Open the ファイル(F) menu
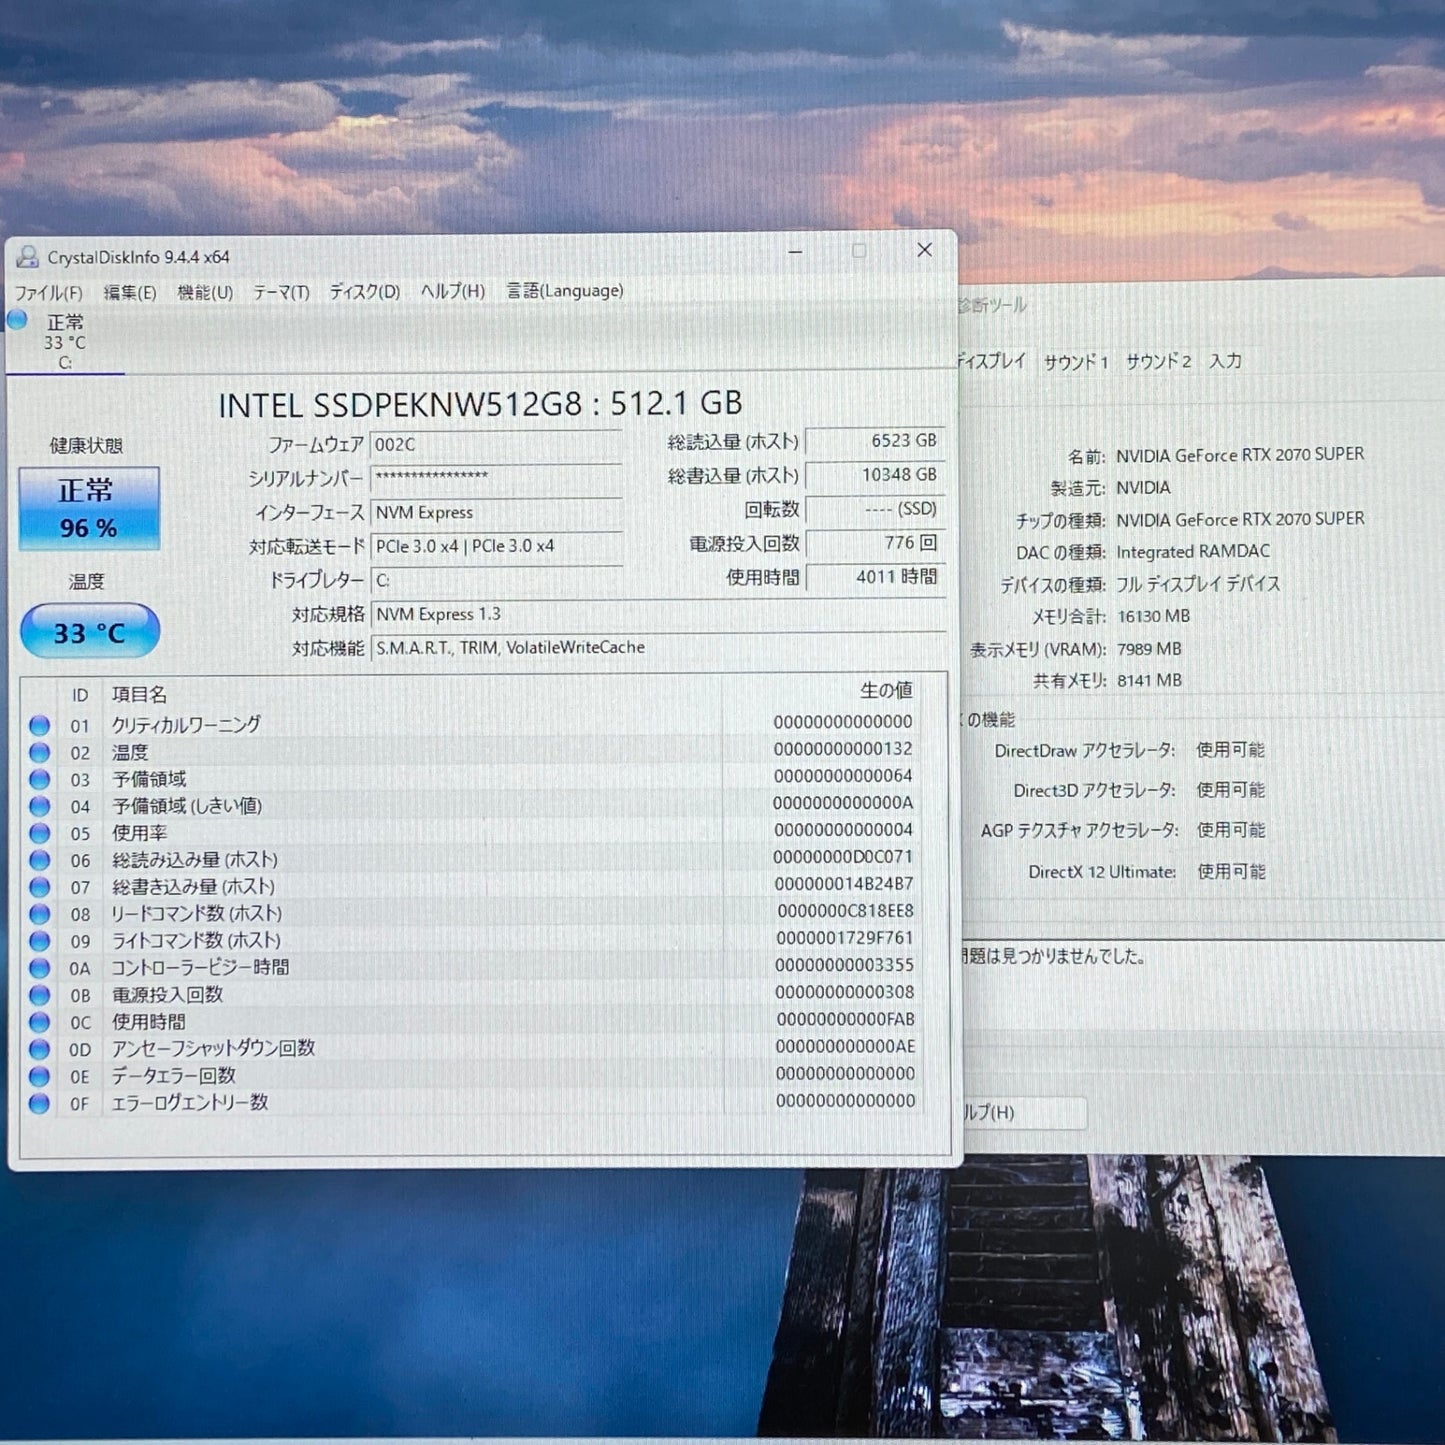 pos(48,292)
